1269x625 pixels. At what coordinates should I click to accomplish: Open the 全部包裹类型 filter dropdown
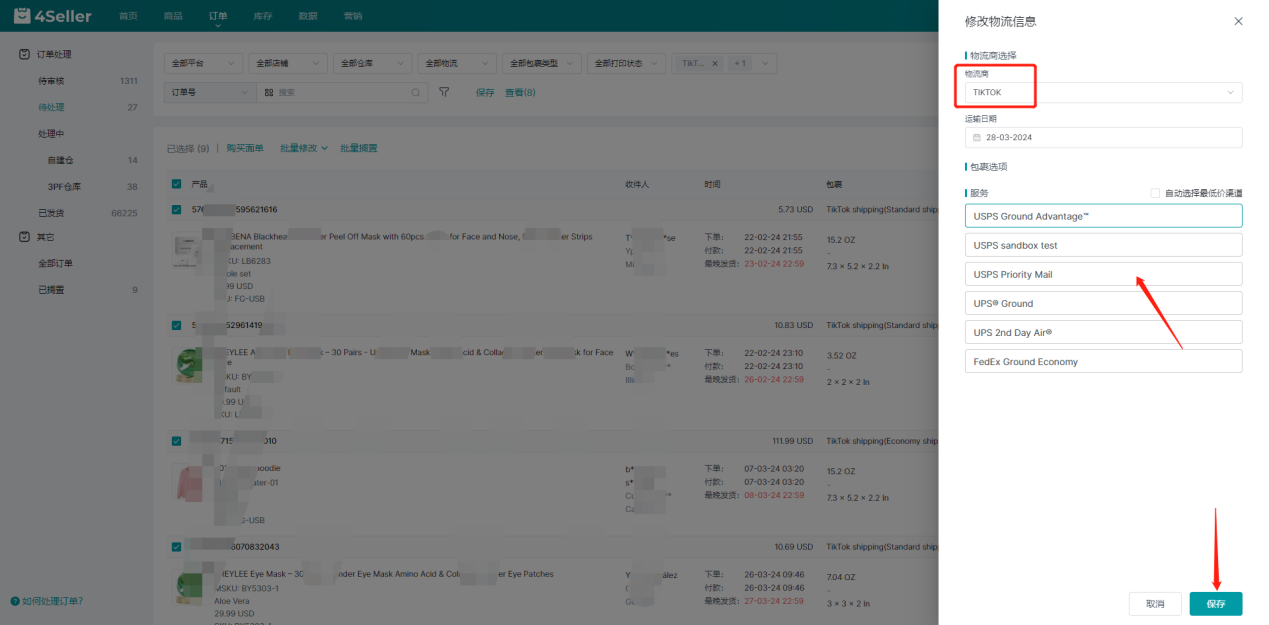(541, 63)
